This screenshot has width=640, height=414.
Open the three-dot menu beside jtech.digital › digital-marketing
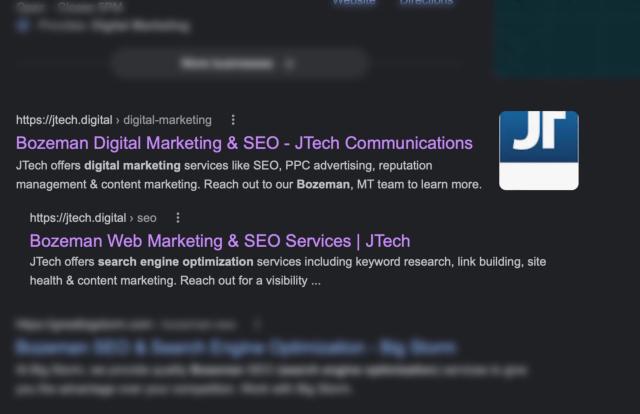[233, 120]
